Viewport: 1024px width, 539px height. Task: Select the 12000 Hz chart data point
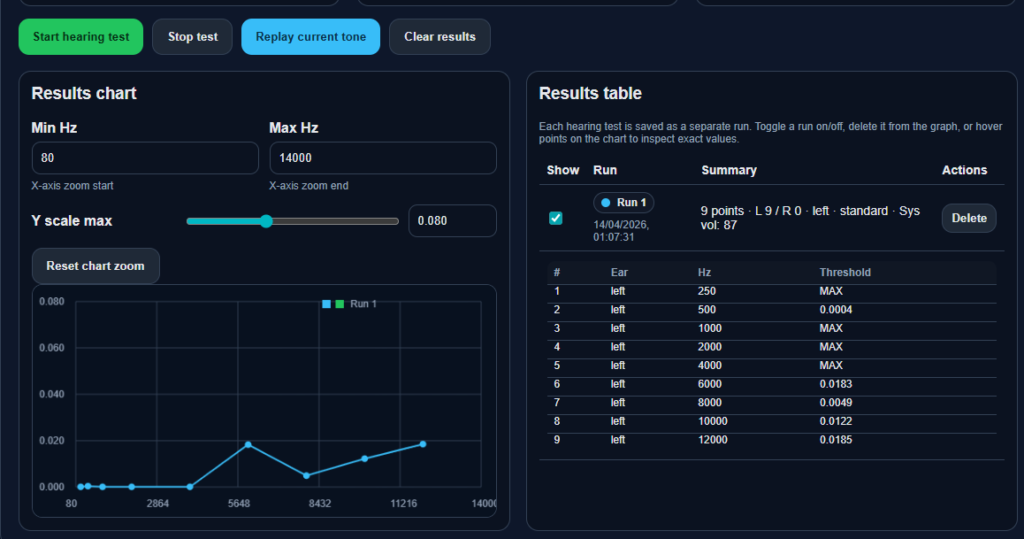pyautogui.click(x=423, y=444)
